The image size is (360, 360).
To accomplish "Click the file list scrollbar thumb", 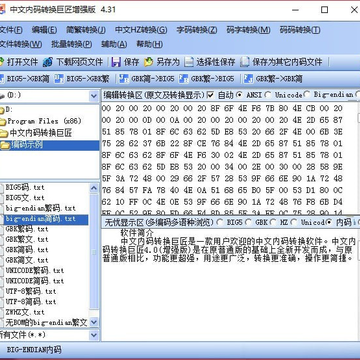I will click(x=94, y=252).
